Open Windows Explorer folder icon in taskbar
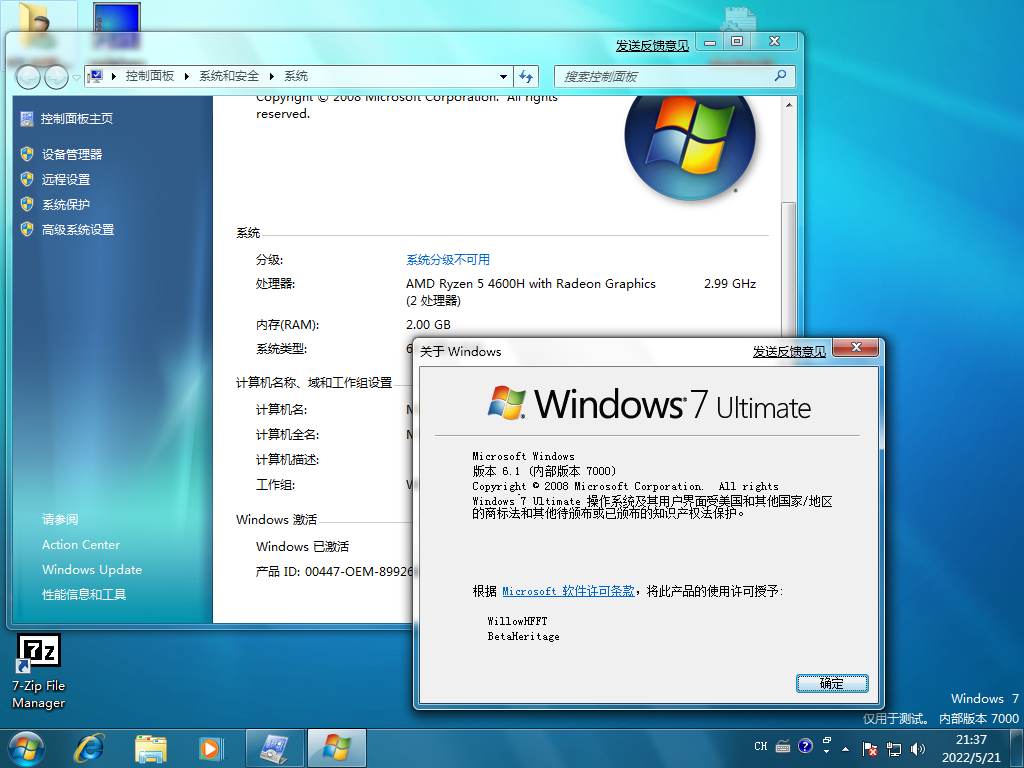This screenshot has width=1024, height=768. [x=151, y=748]
